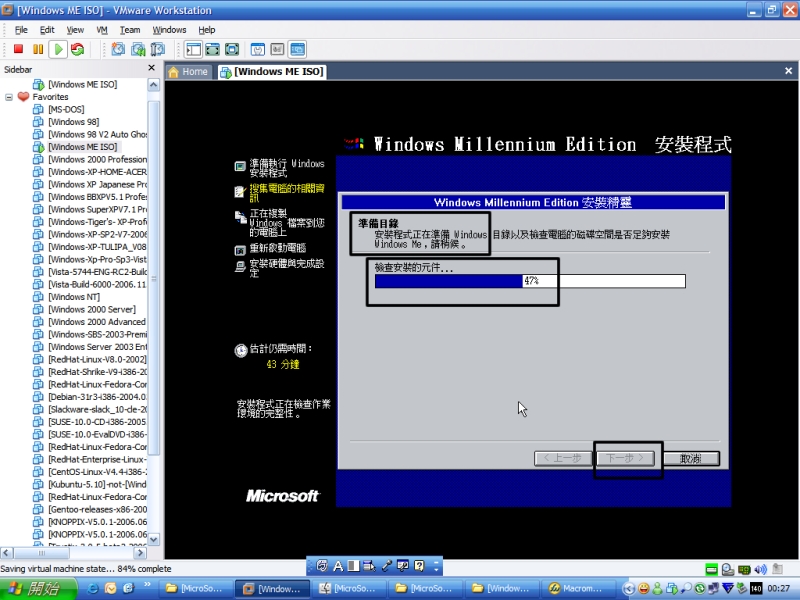Click the Take Snapshot toolbar icon
This screenshot has width=800, height=600.
point(118,49)
